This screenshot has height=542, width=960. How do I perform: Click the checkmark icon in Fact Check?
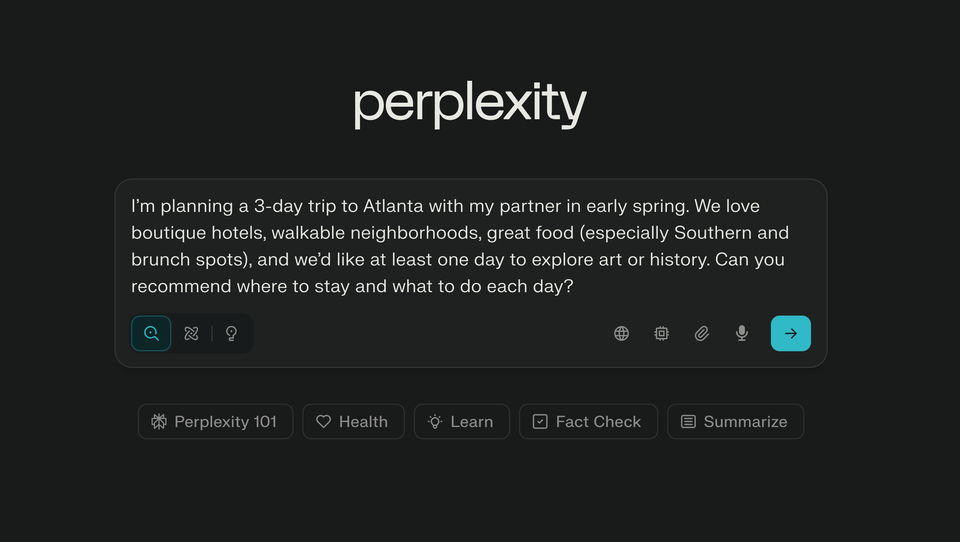(540, 422)
